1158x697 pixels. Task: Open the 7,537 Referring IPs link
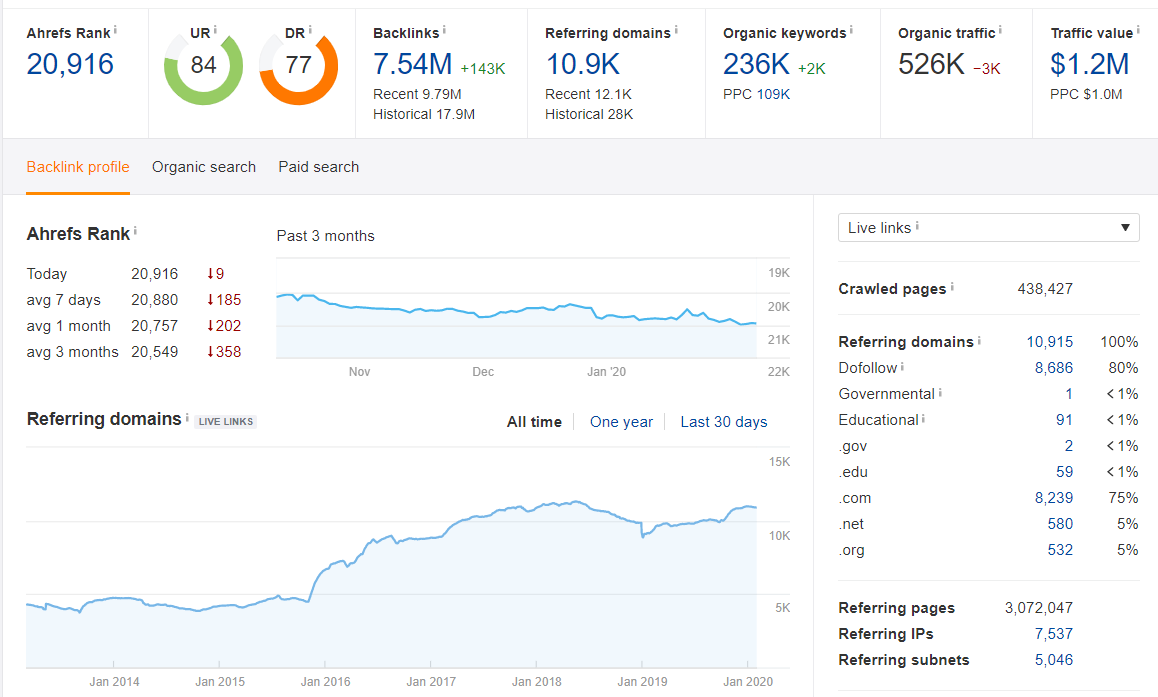click(x=1053, y=634)
